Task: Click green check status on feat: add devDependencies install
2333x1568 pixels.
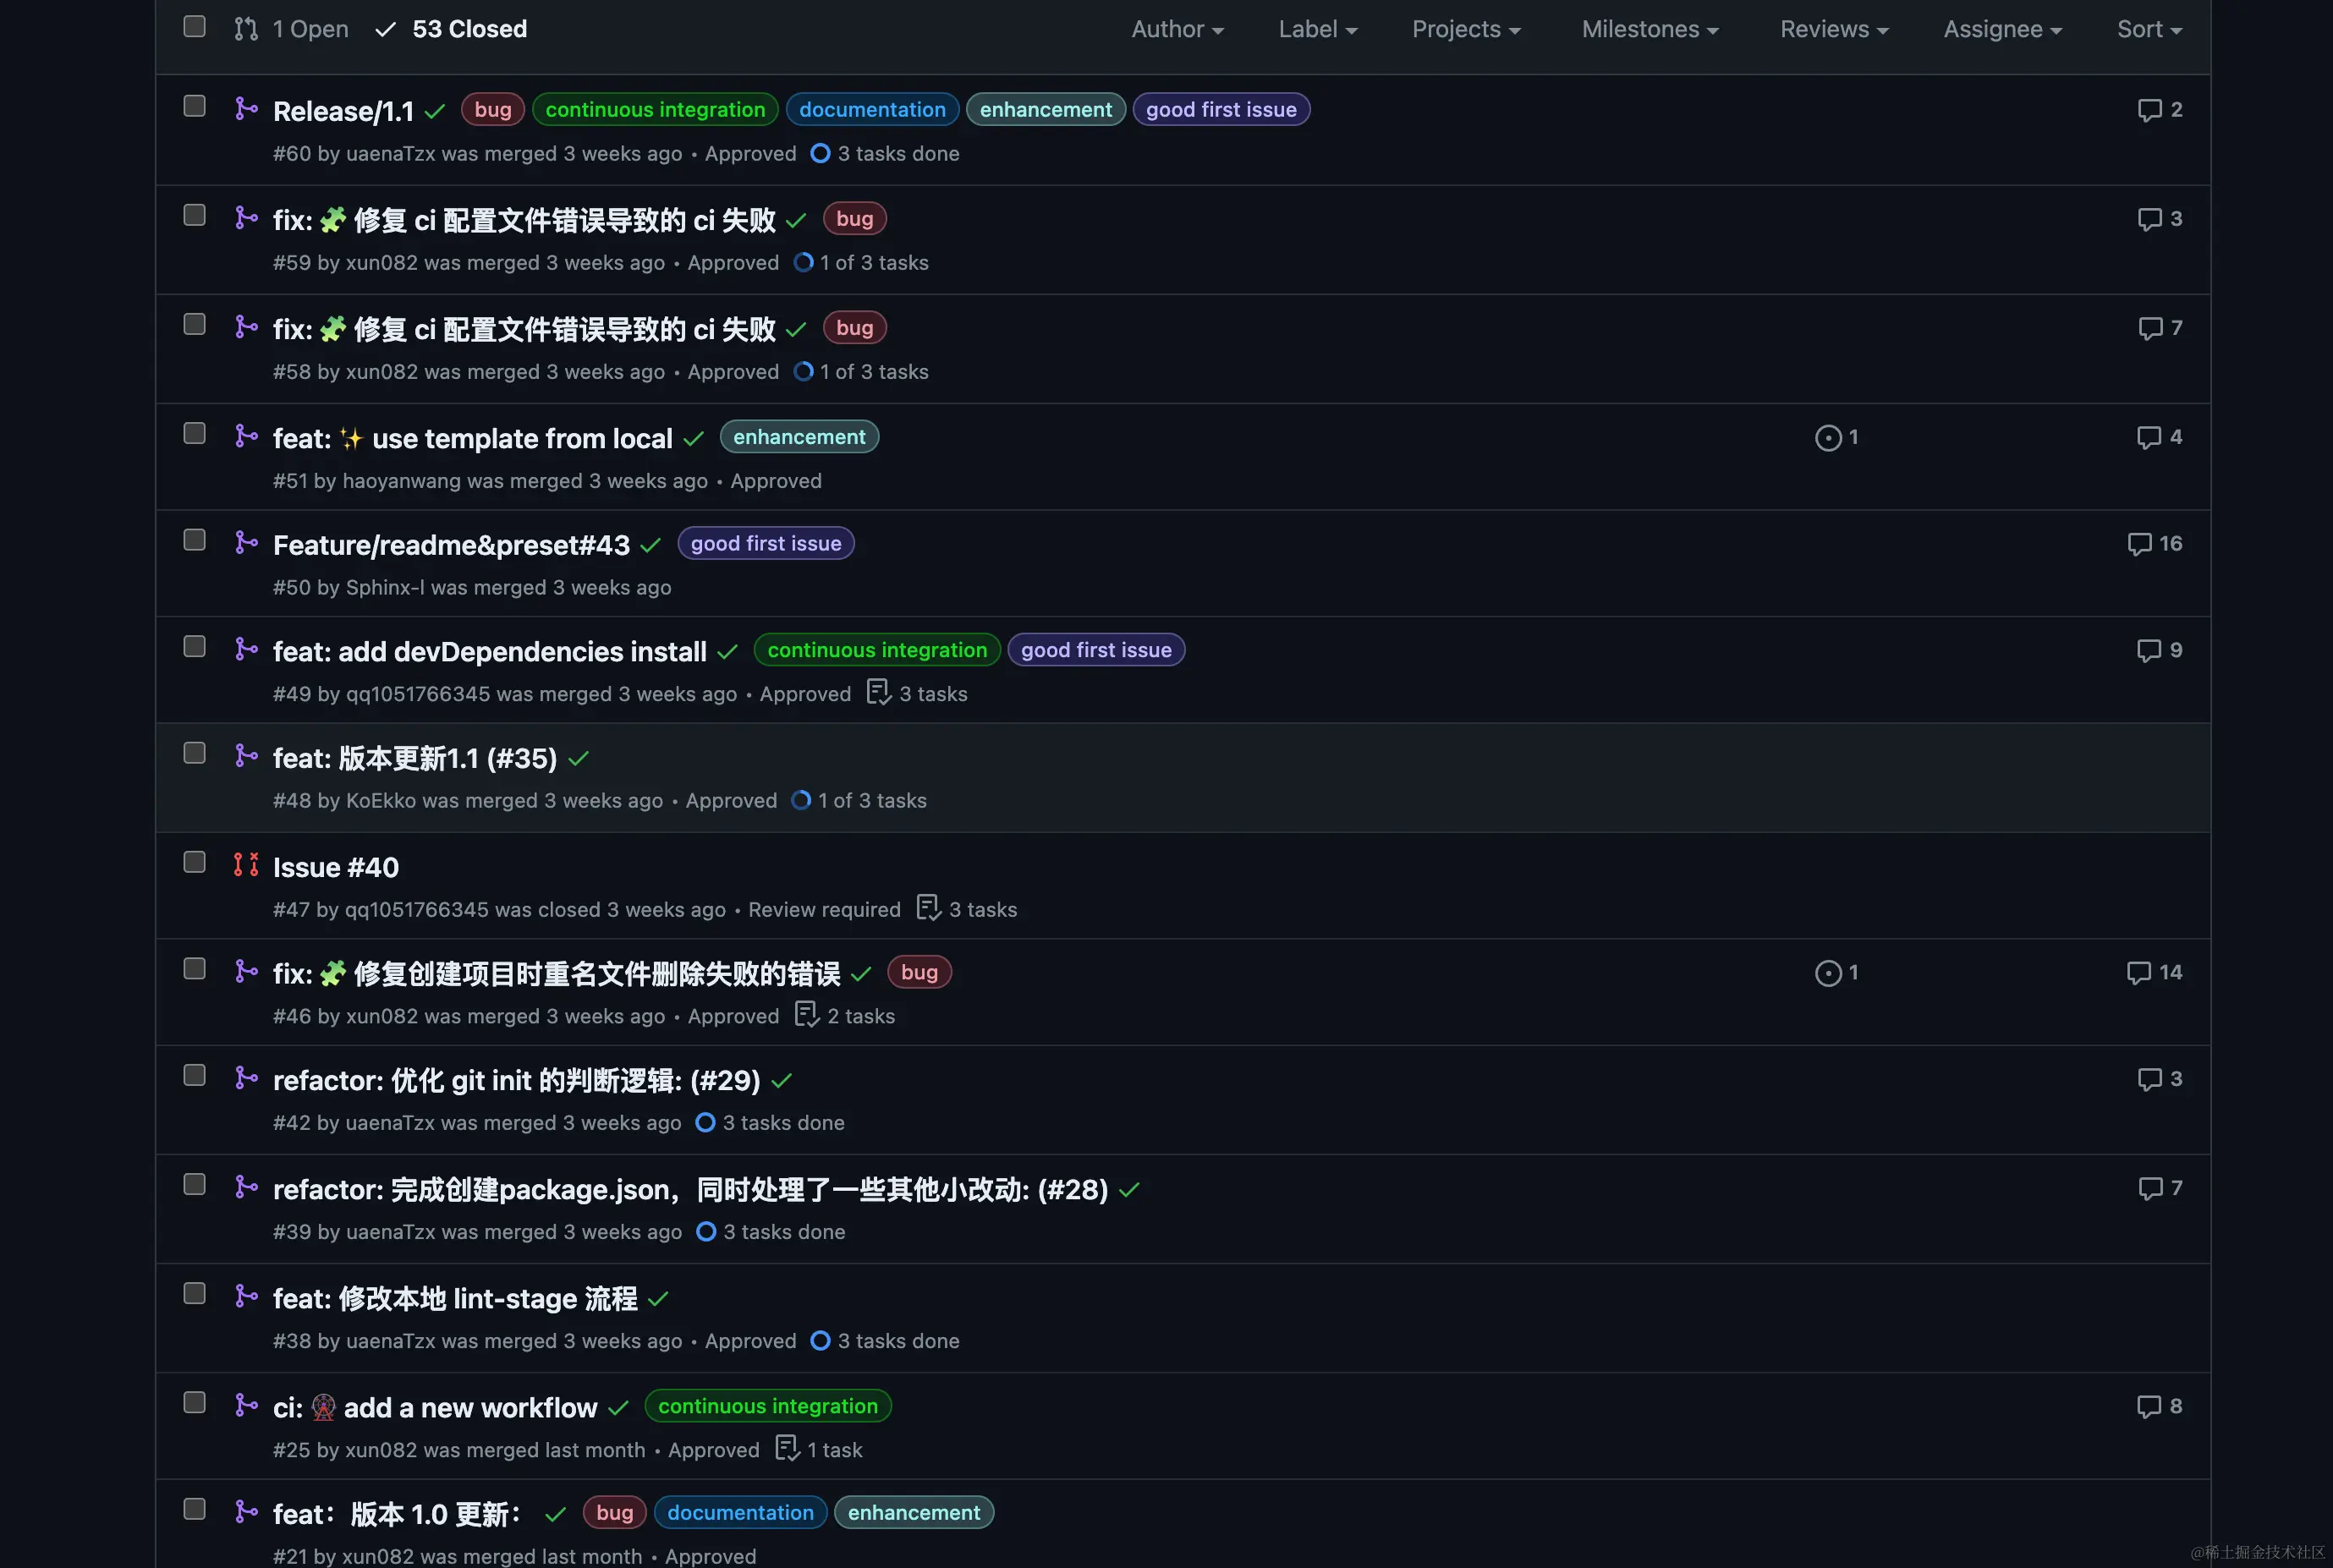Action: pyautogui.click(x=727, y=652)
